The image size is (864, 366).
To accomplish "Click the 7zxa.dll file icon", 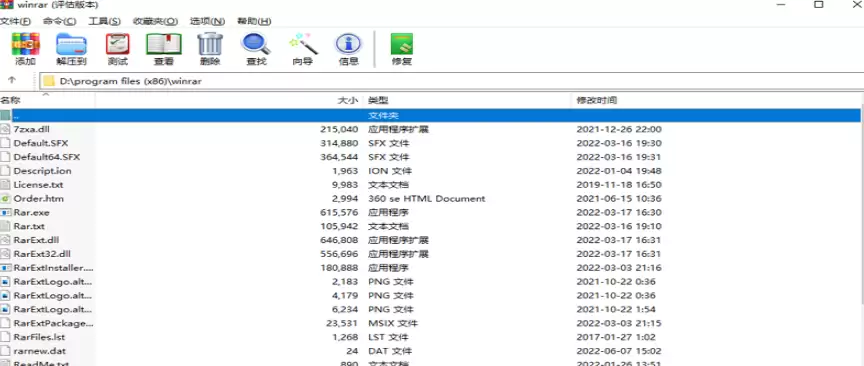I will point(6,129).
